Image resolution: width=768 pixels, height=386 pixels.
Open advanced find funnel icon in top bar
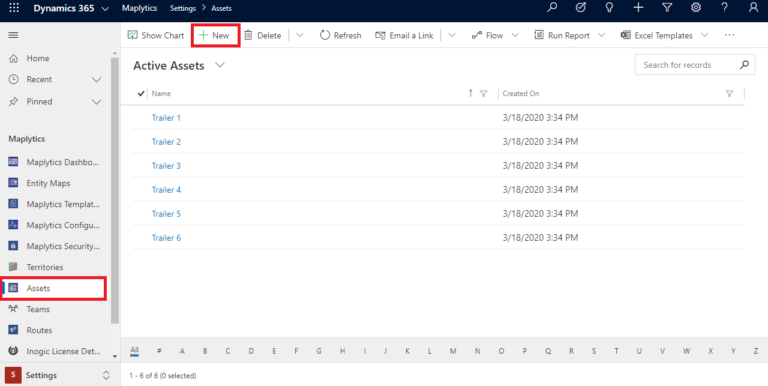point(667,8)
